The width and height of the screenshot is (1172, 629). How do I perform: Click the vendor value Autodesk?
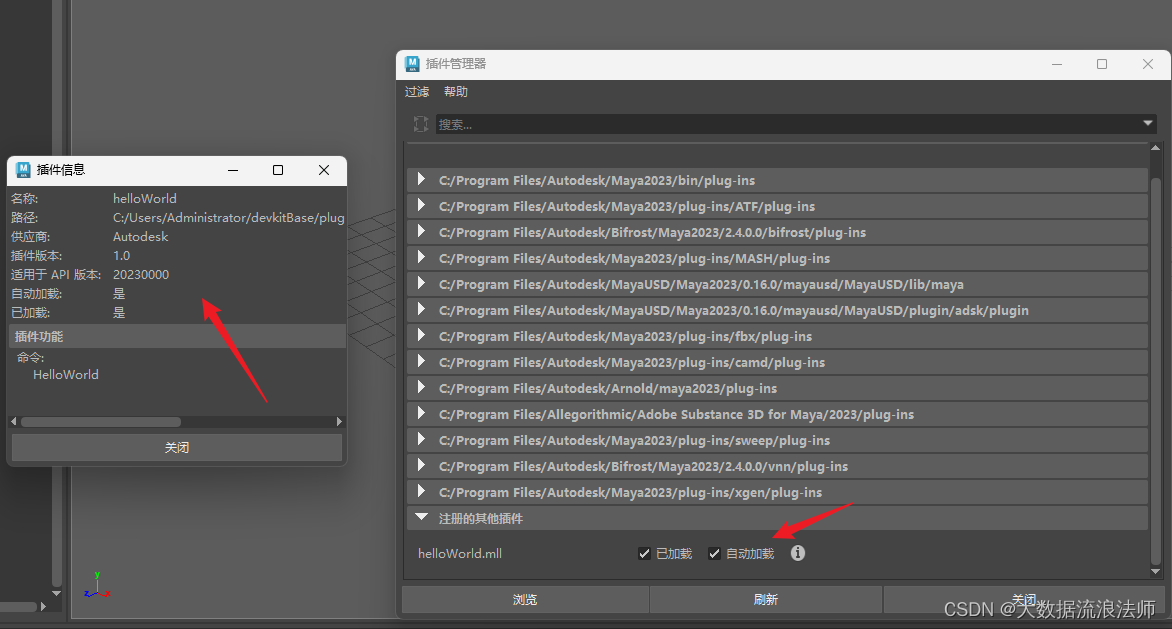tap(141, 236)
